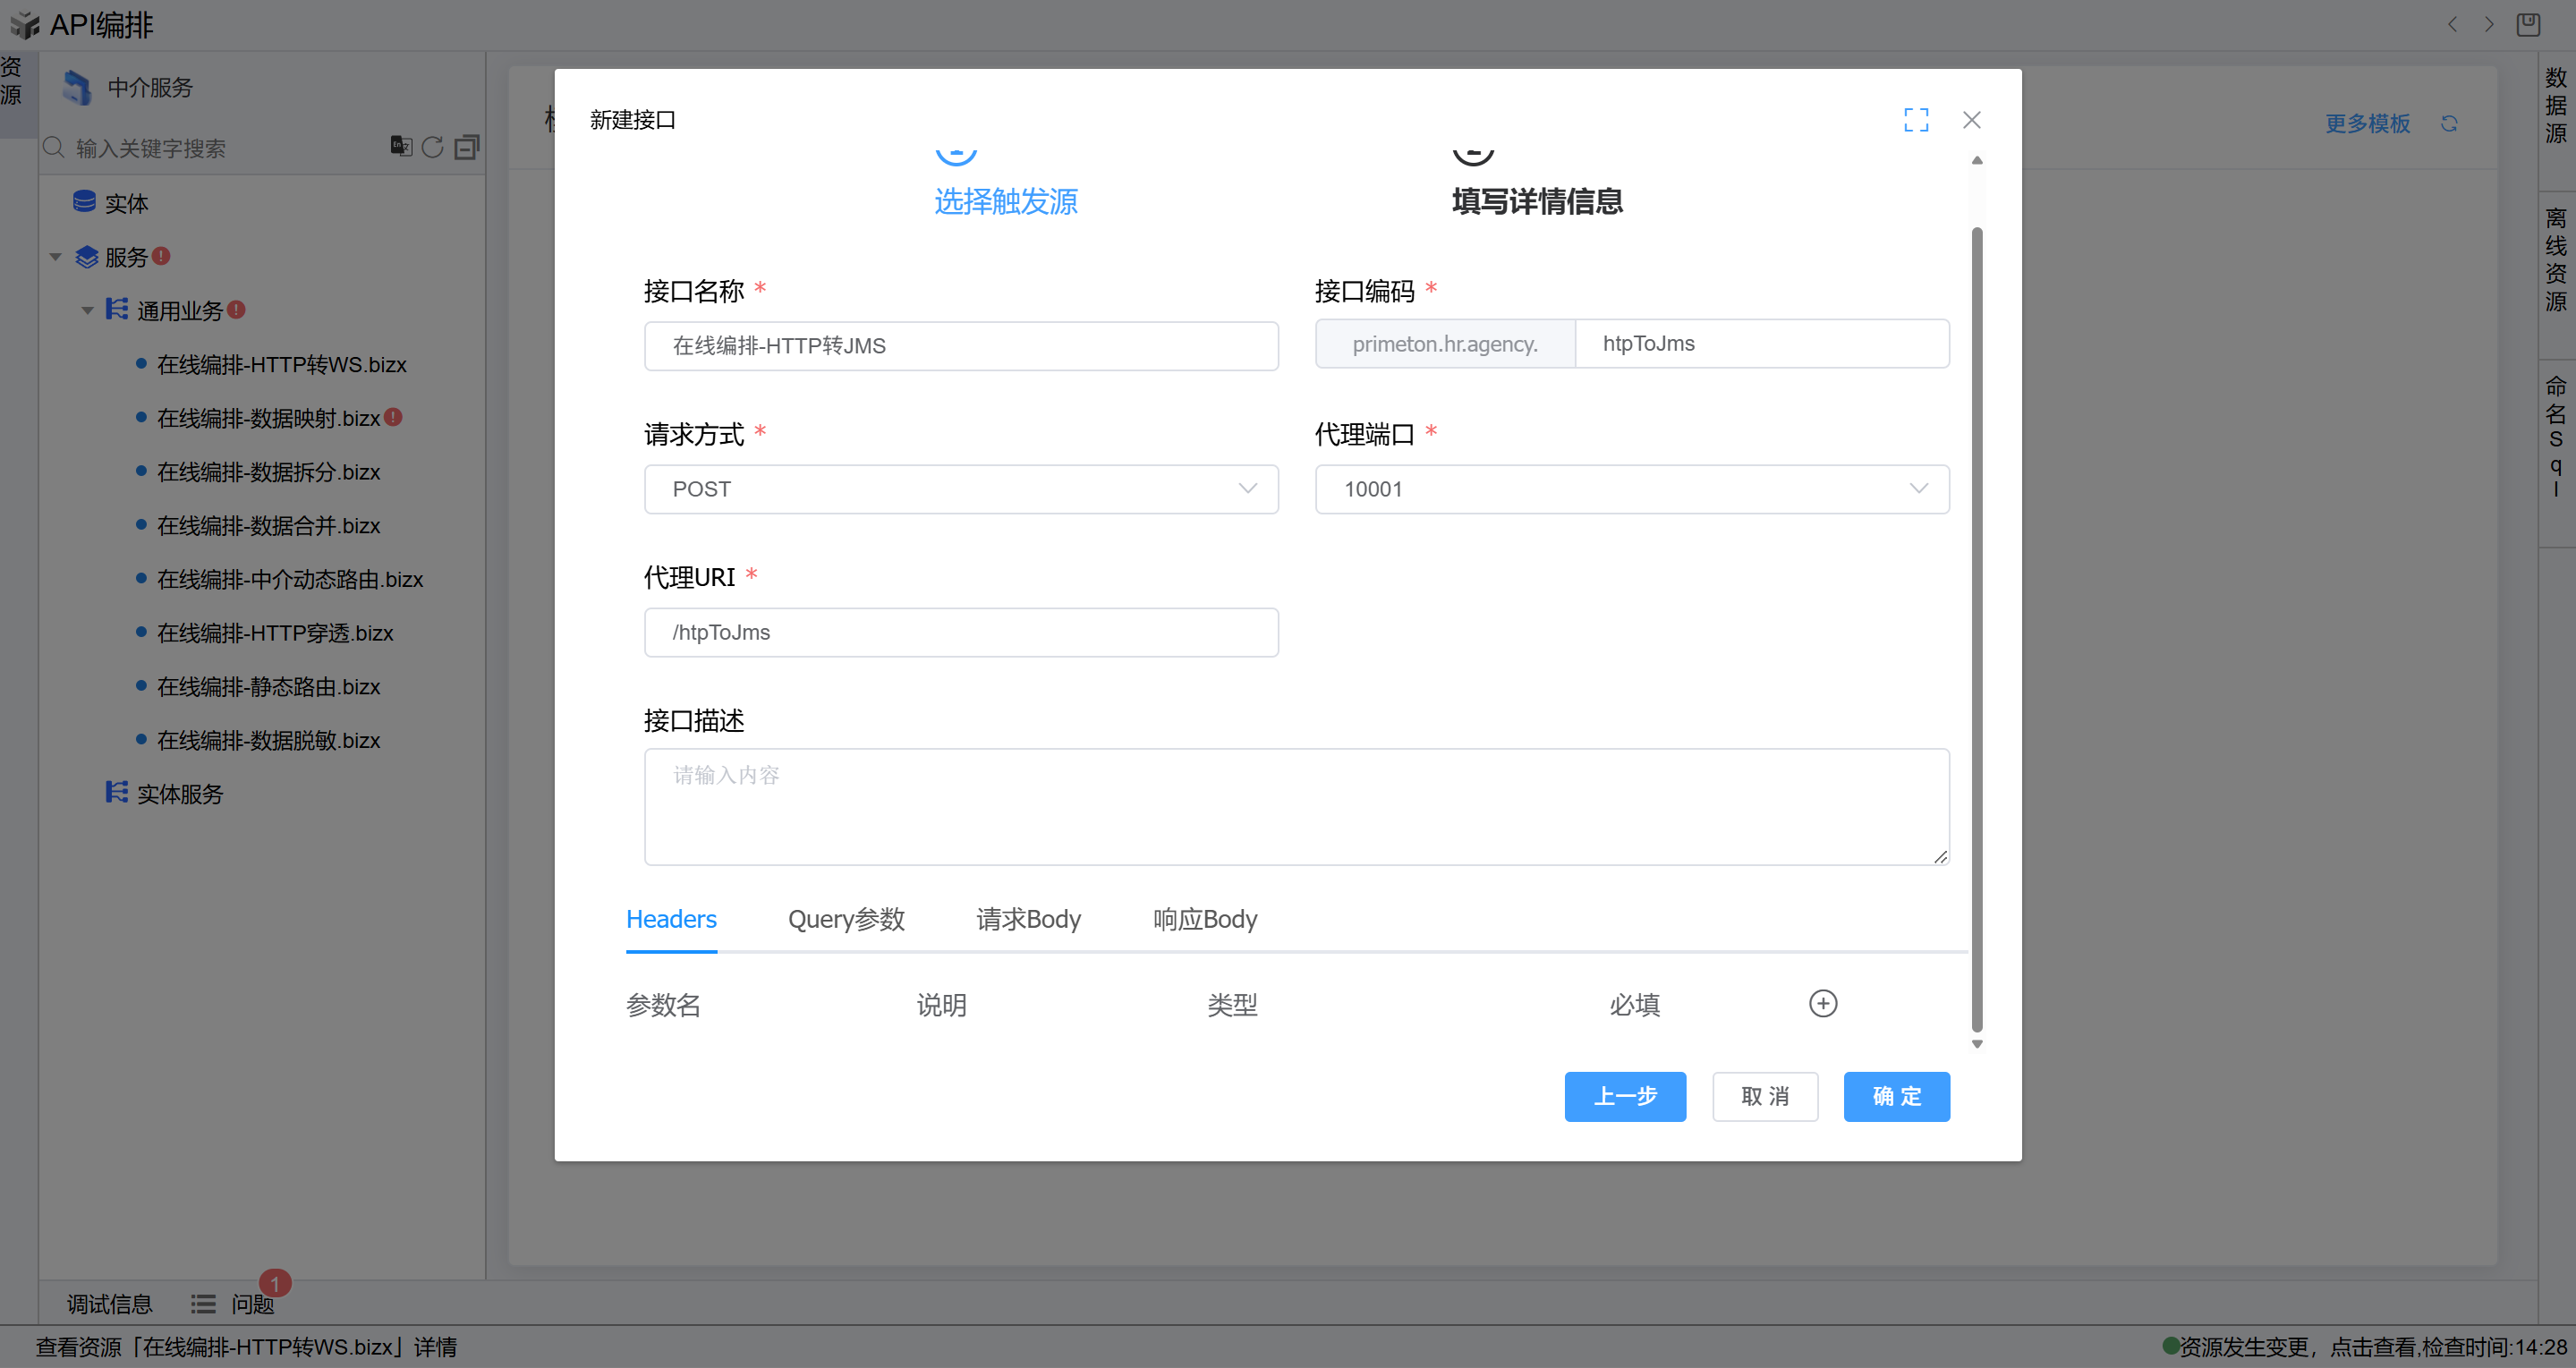
Task: Open the 问题 list icon in bottom bar
Action: point(203,1303)
